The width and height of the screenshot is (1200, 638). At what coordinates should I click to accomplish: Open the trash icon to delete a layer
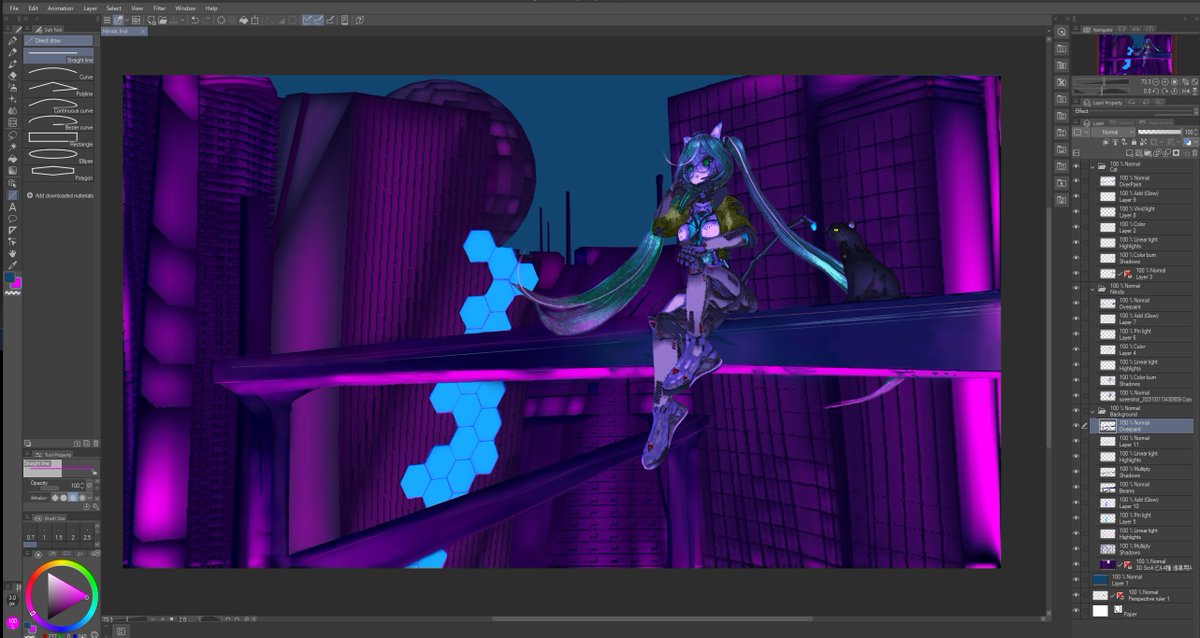(x=1193, y=153)
